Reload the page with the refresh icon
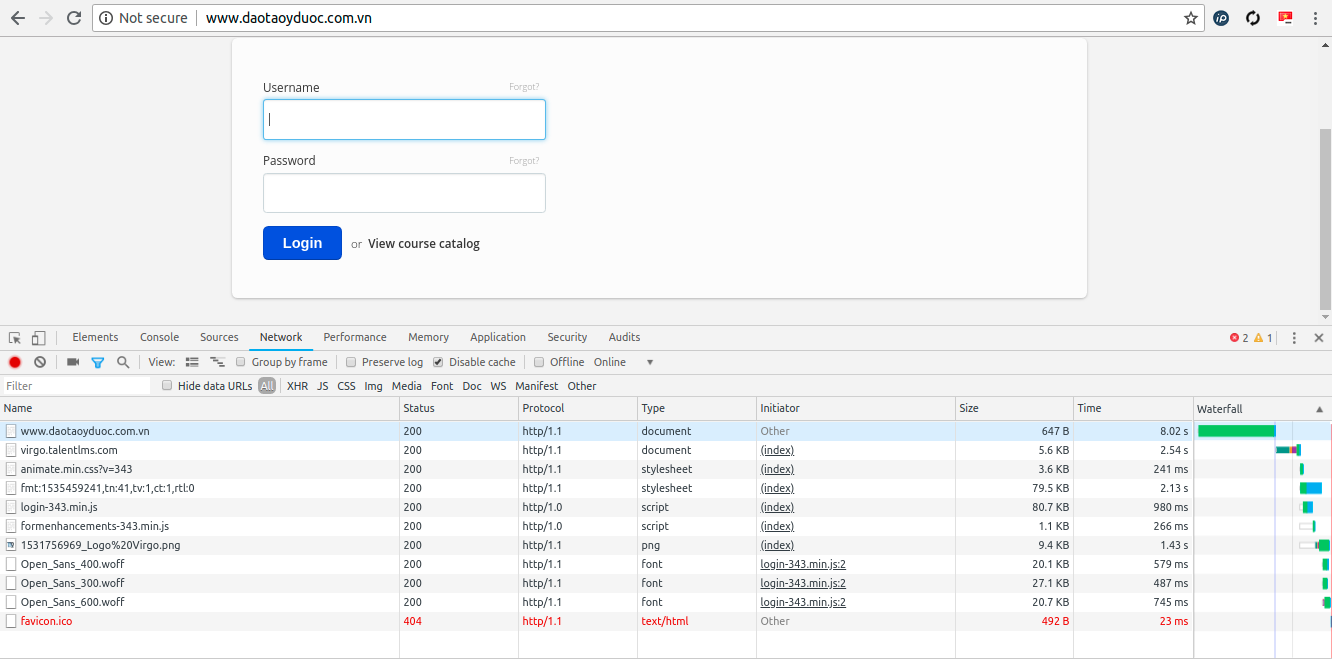 [x=74, y=18]
